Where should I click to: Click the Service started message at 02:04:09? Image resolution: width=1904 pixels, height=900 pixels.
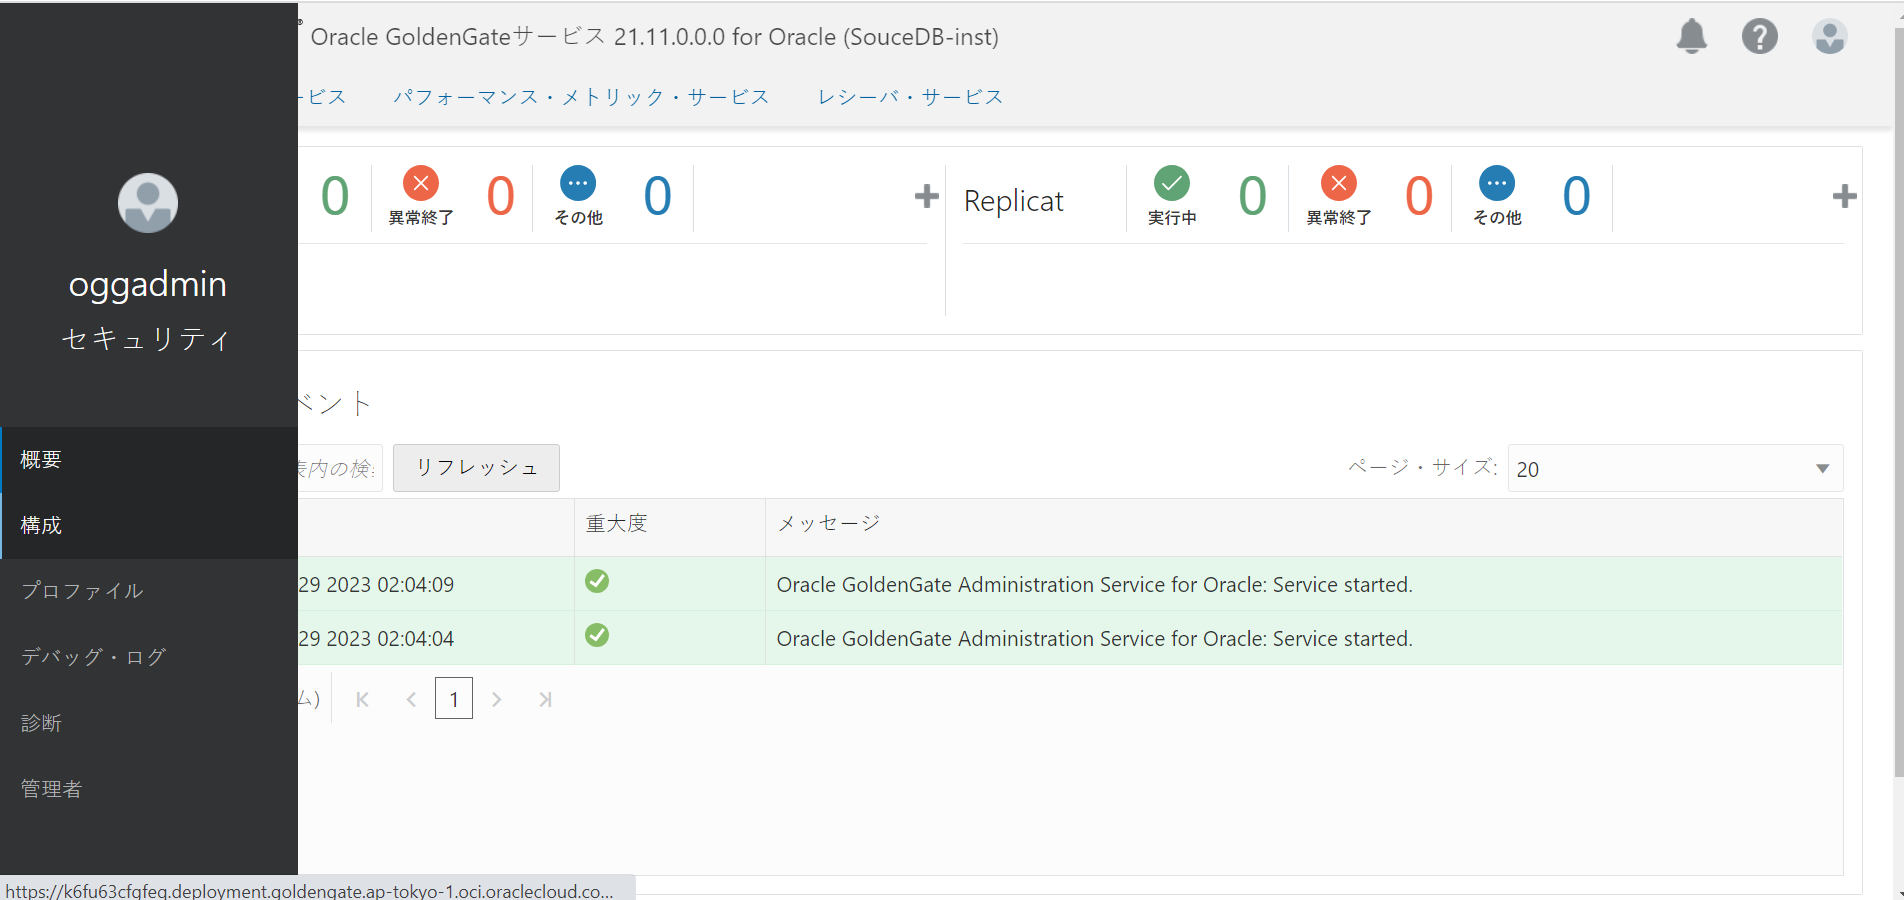tap(1095, 585)
